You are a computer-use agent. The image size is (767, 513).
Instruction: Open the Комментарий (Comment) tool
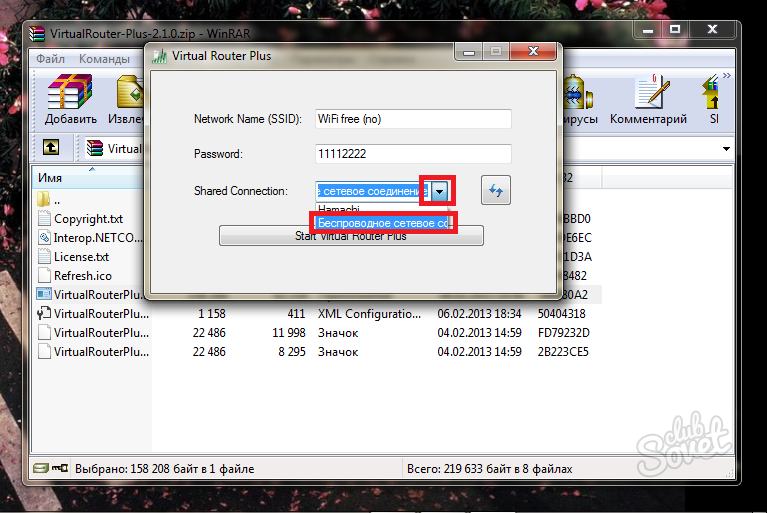(648, 100)
